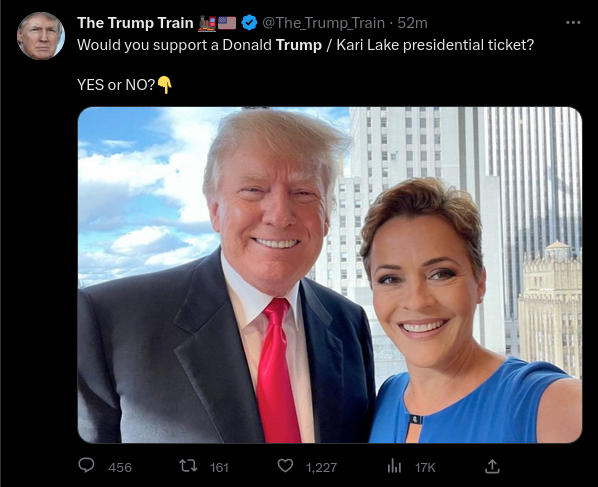
Task: Open the reply speech bubble icon
Action: pyautogui.click(x=86, y=466)
